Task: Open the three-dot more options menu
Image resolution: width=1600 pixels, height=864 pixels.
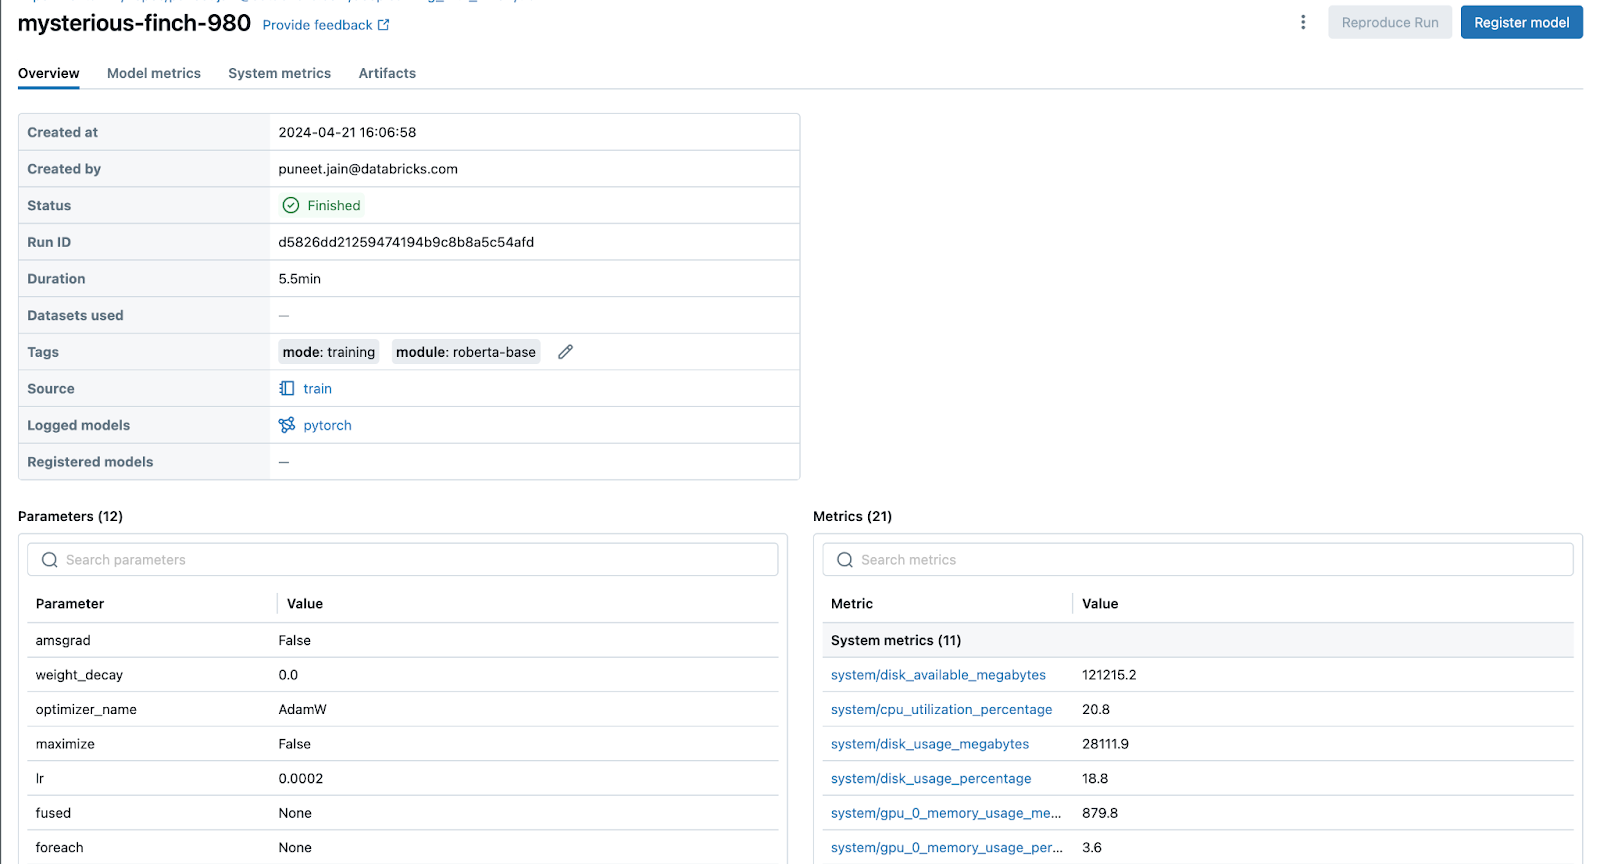Action: coord(1302,22)
